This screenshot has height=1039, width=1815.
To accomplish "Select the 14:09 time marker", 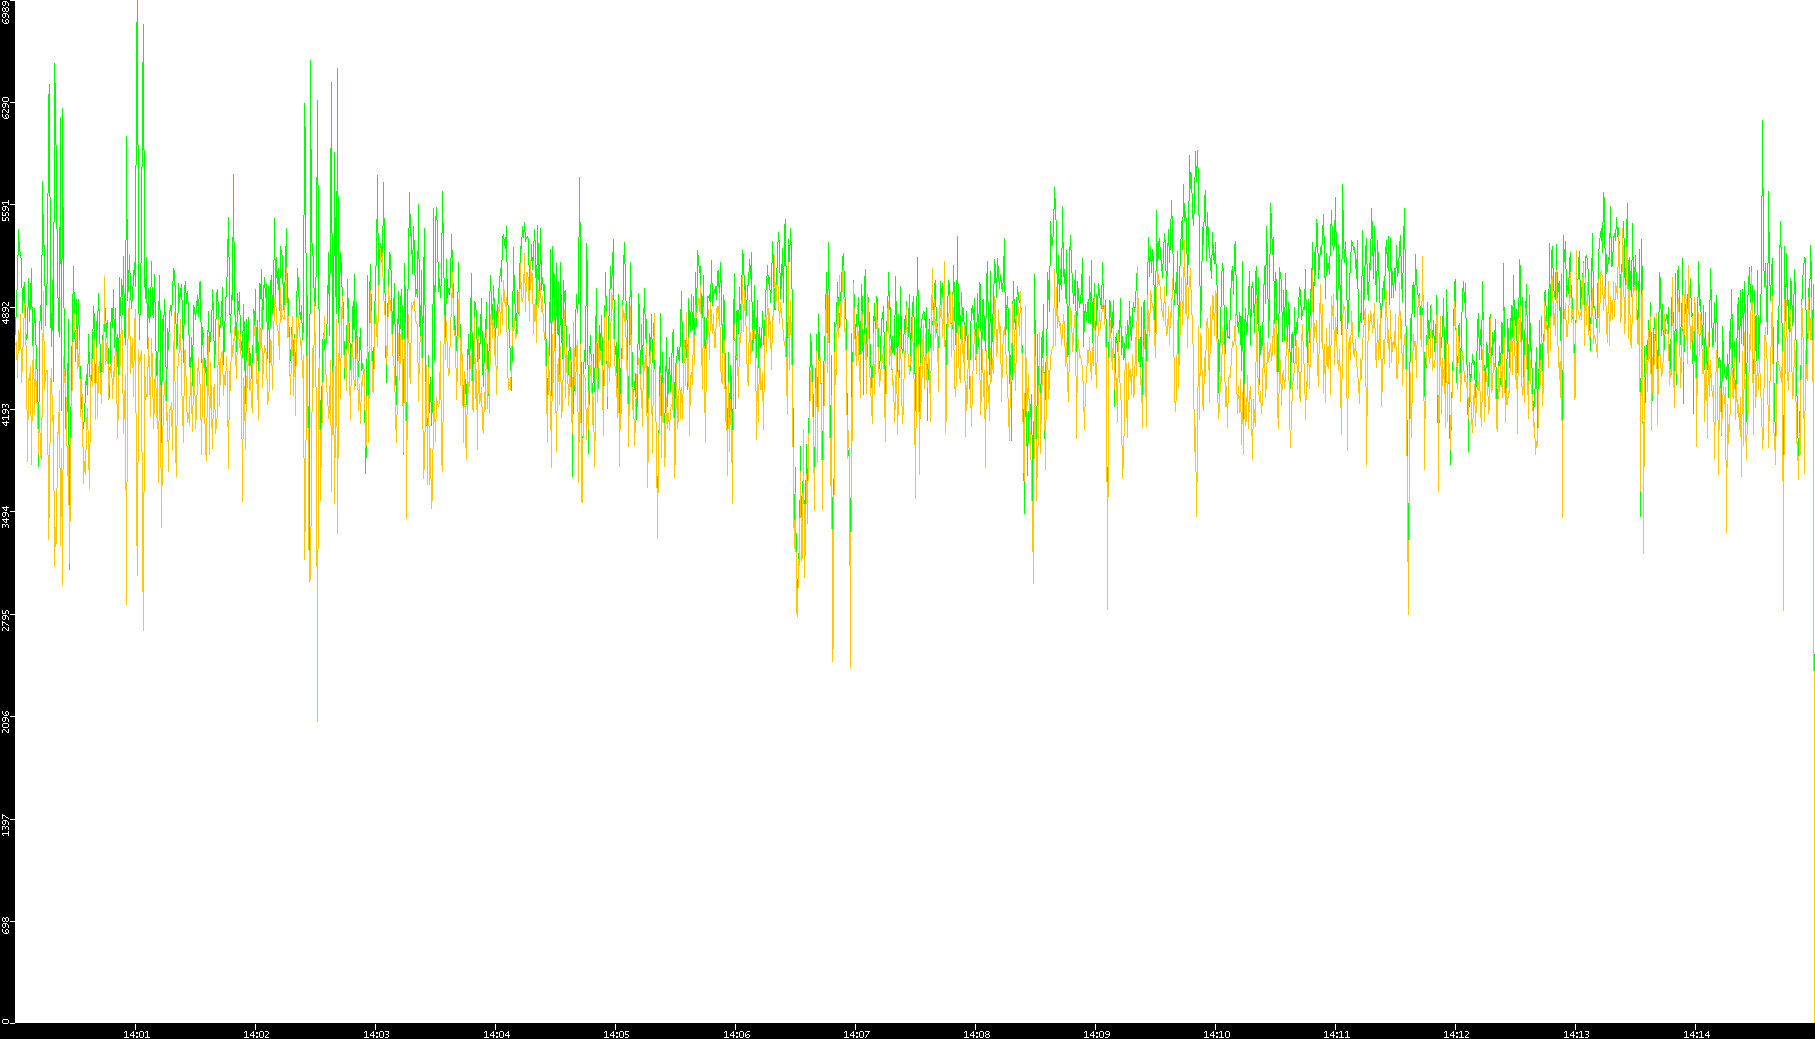I will [1096, 1034].
